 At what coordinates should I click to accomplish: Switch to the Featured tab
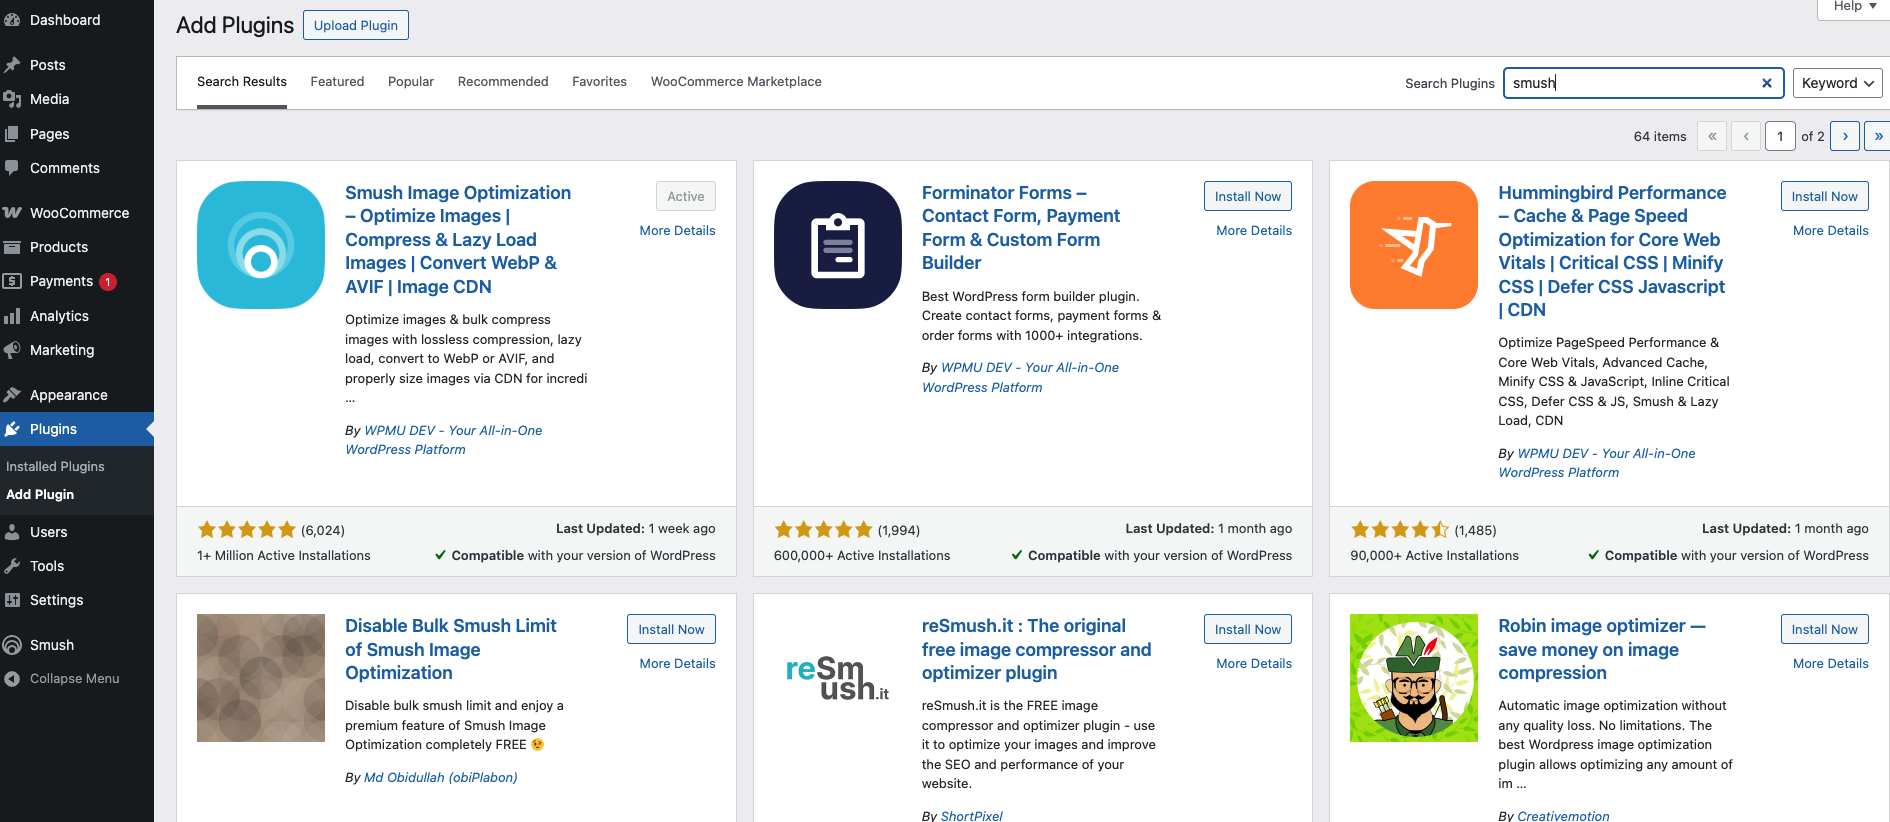pyautogui.click(x=337, y=82)
